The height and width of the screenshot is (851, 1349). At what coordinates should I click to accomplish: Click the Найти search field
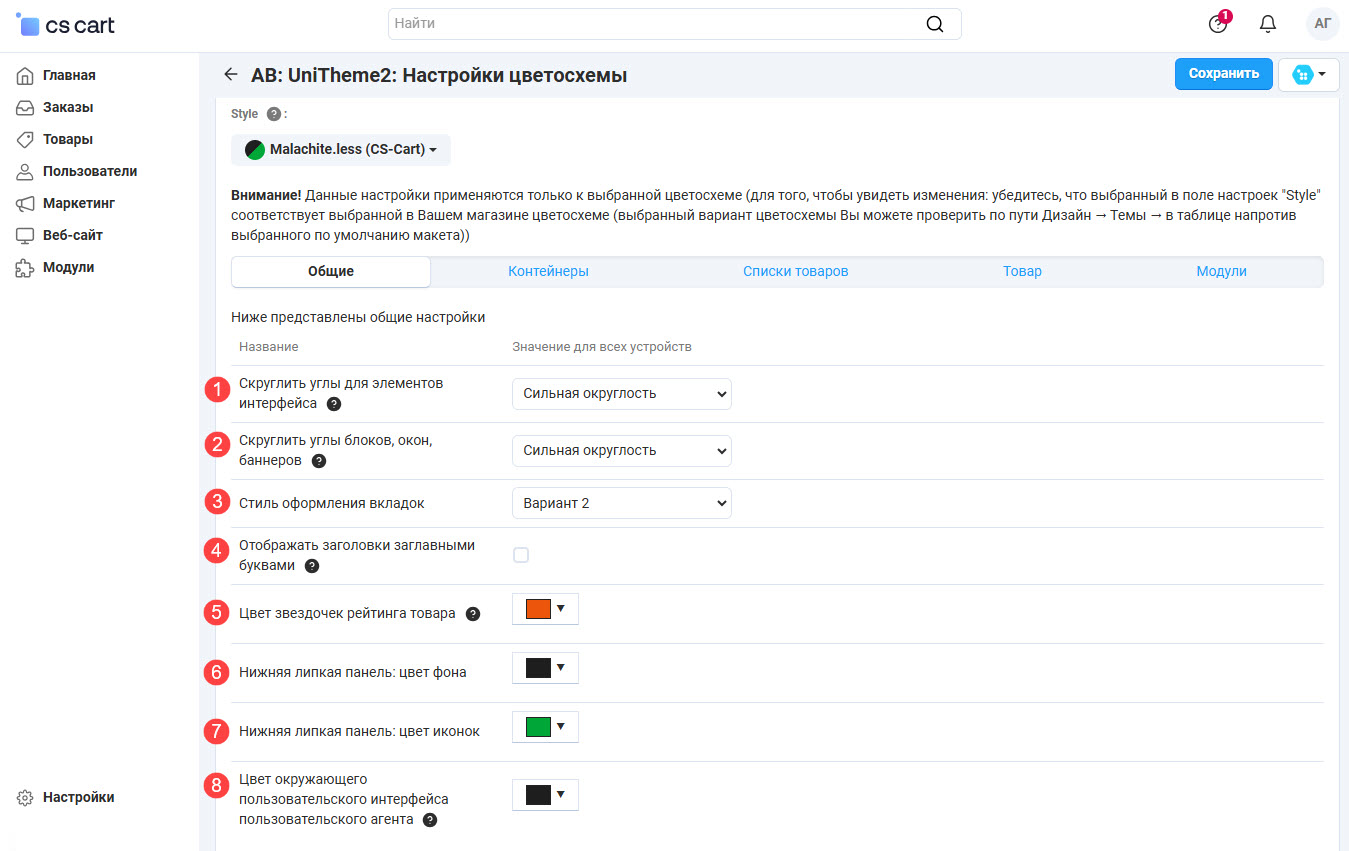click(x=655, y=24)
